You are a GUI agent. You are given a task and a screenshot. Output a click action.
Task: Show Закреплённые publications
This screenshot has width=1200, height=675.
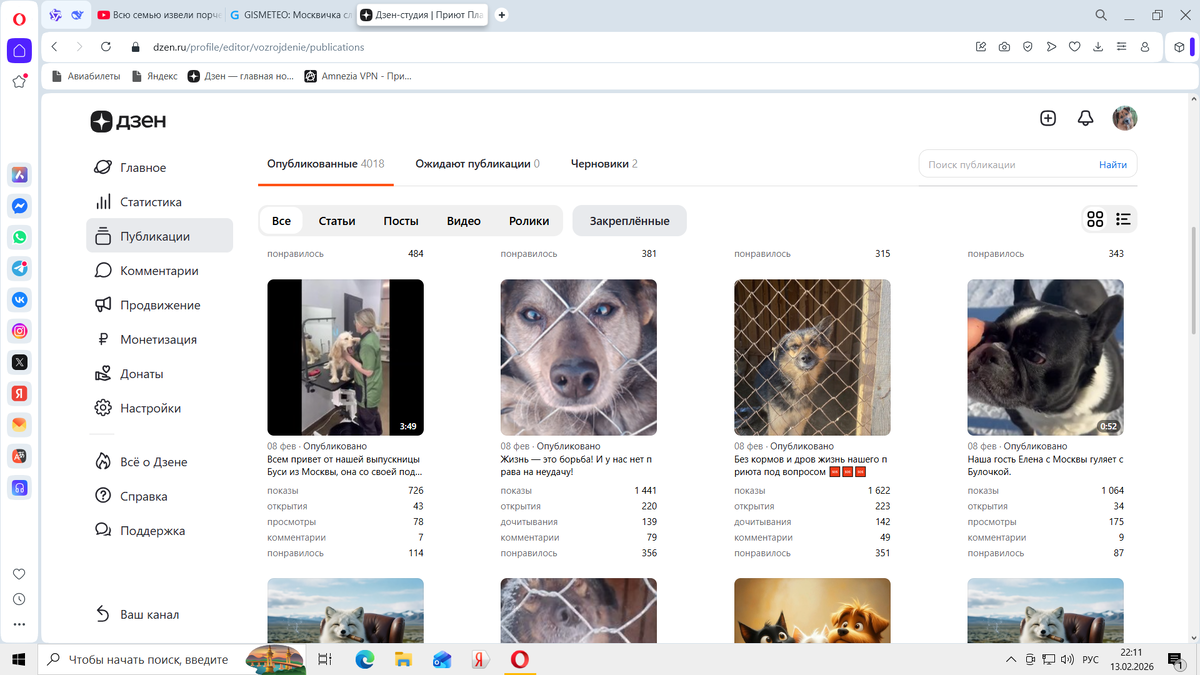click(x=630, y=221)
